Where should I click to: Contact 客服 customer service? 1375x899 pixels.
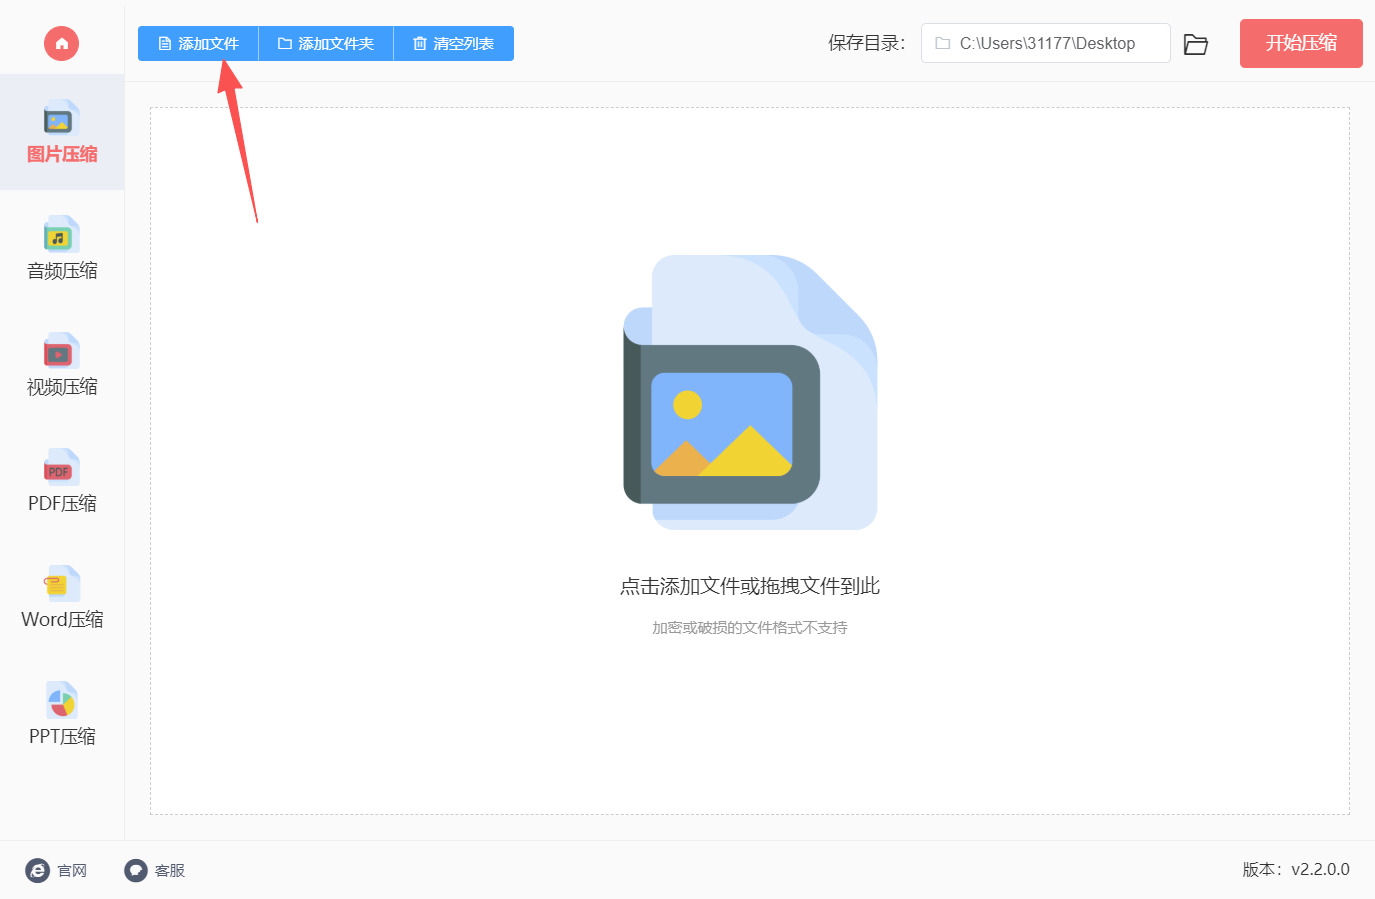[x=155, y=871]
